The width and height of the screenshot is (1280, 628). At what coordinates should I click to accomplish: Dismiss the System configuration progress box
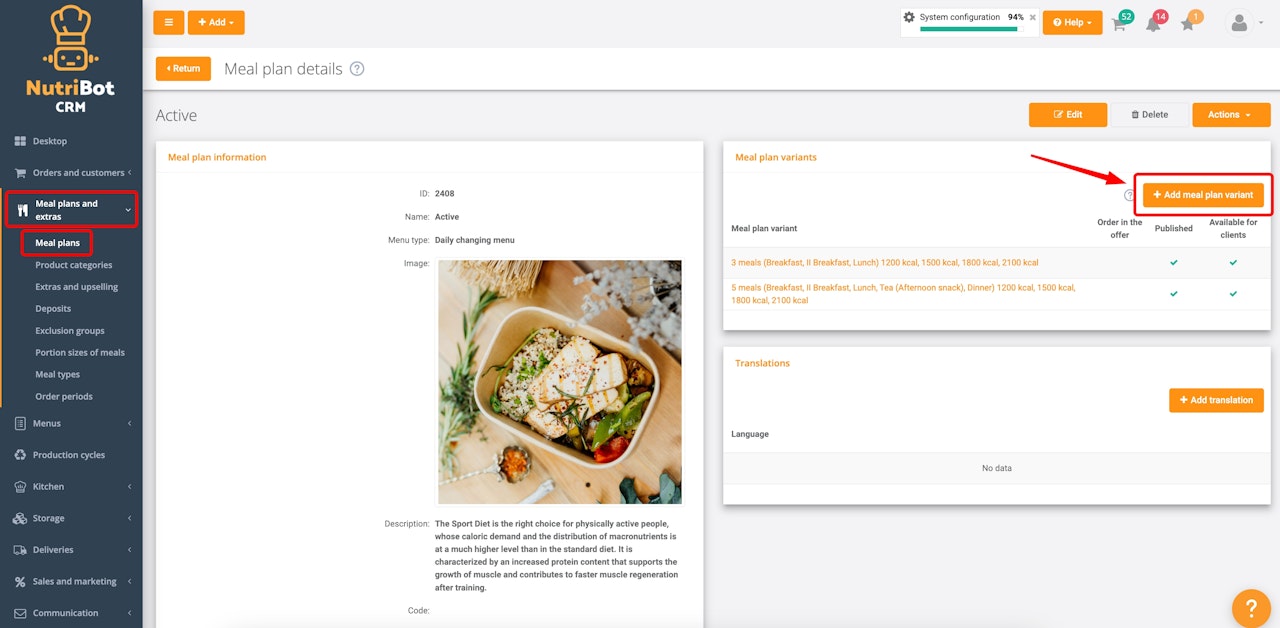(x=1033, y=17)
